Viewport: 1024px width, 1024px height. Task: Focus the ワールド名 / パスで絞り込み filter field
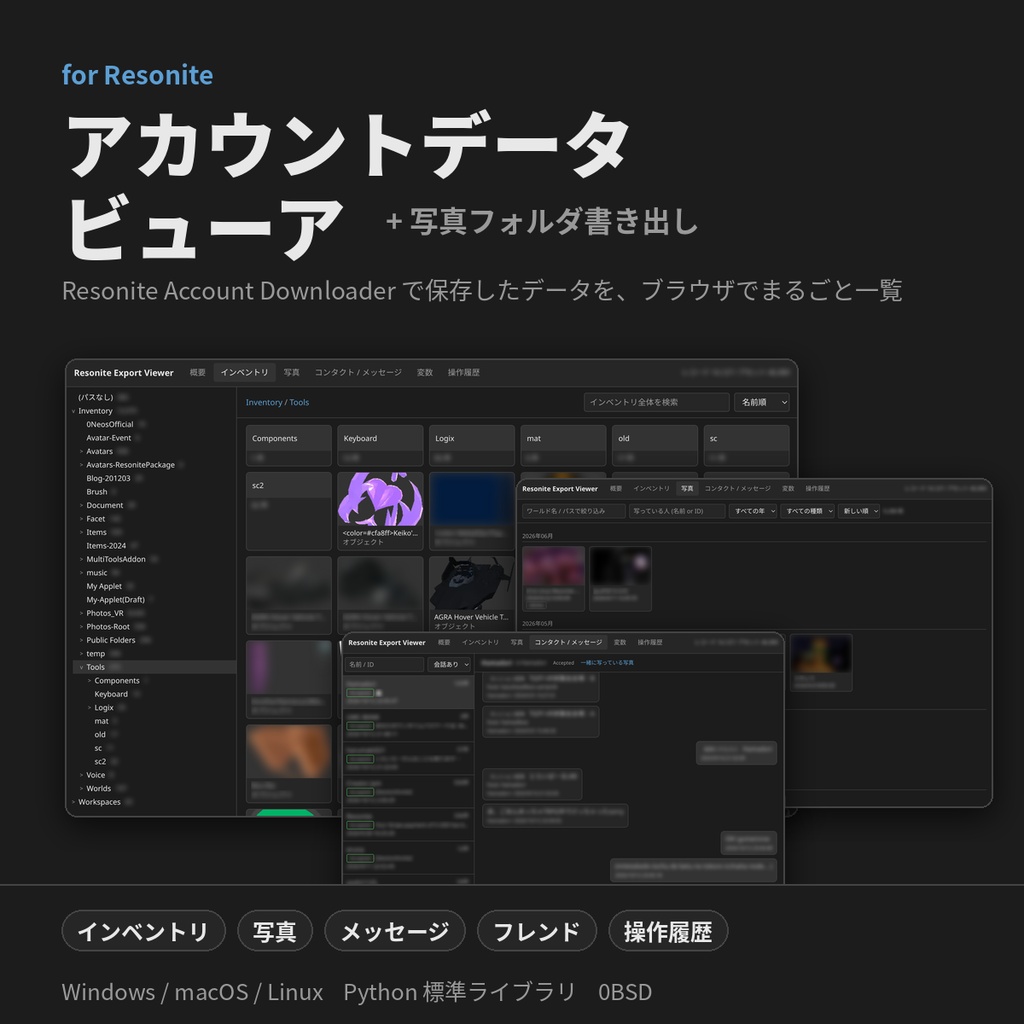[573, 511]
